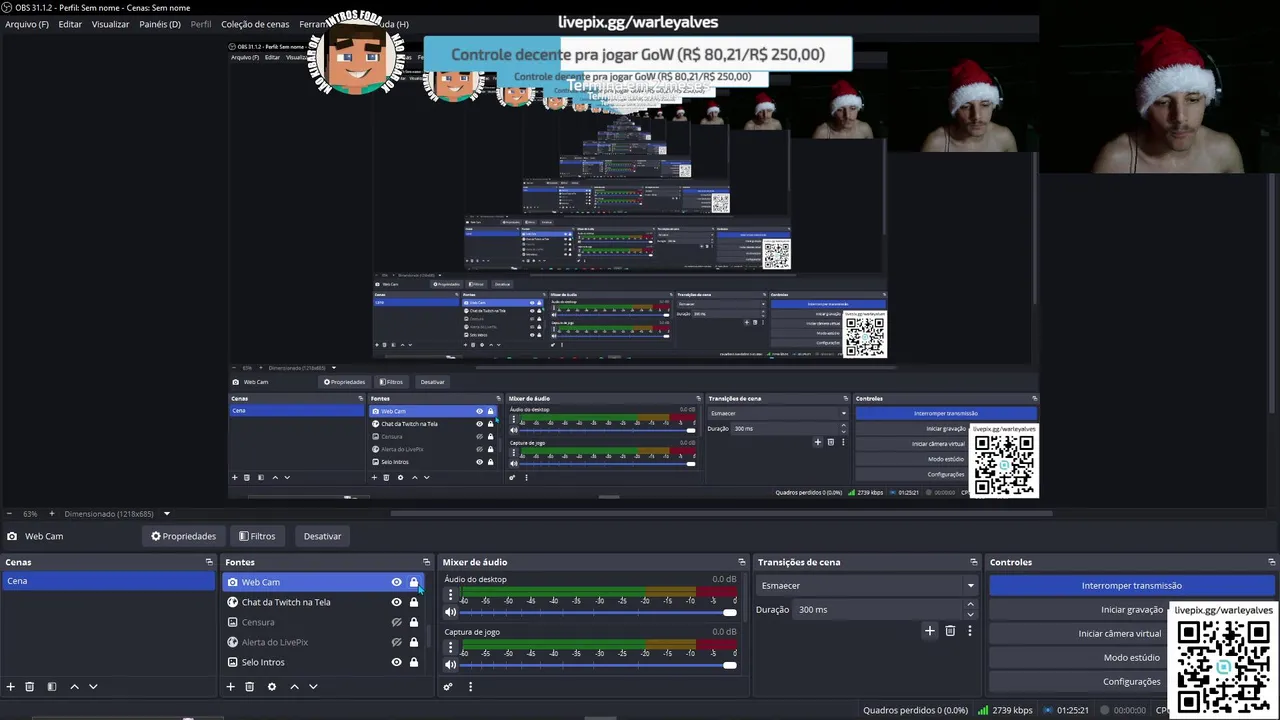Increase transition Duração with up arrow

[x=970, y=605]
